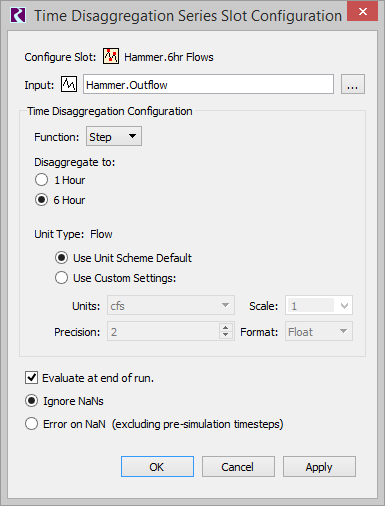
Task: Click the Apply button
Action: (x=319, y=467)
